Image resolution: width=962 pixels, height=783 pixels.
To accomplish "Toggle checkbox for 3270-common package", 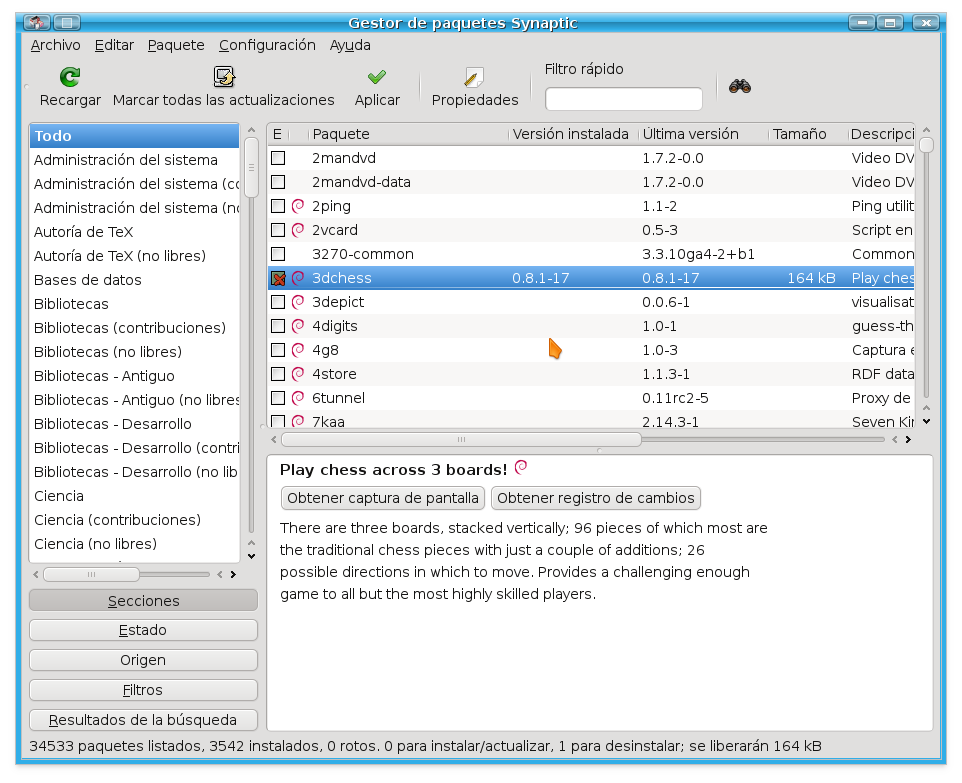I will pyautogui.click(x=278, y=253).
